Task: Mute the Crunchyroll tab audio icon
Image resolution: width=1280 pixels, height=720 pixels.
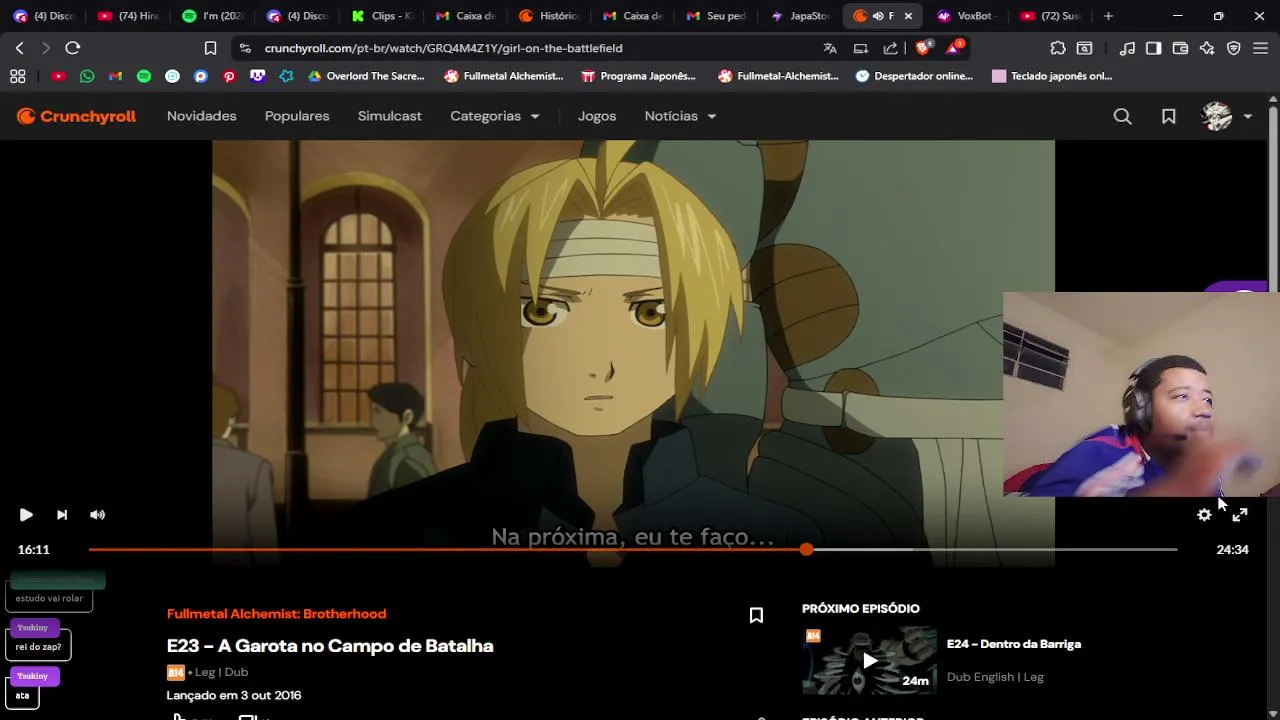Action: 877,16
